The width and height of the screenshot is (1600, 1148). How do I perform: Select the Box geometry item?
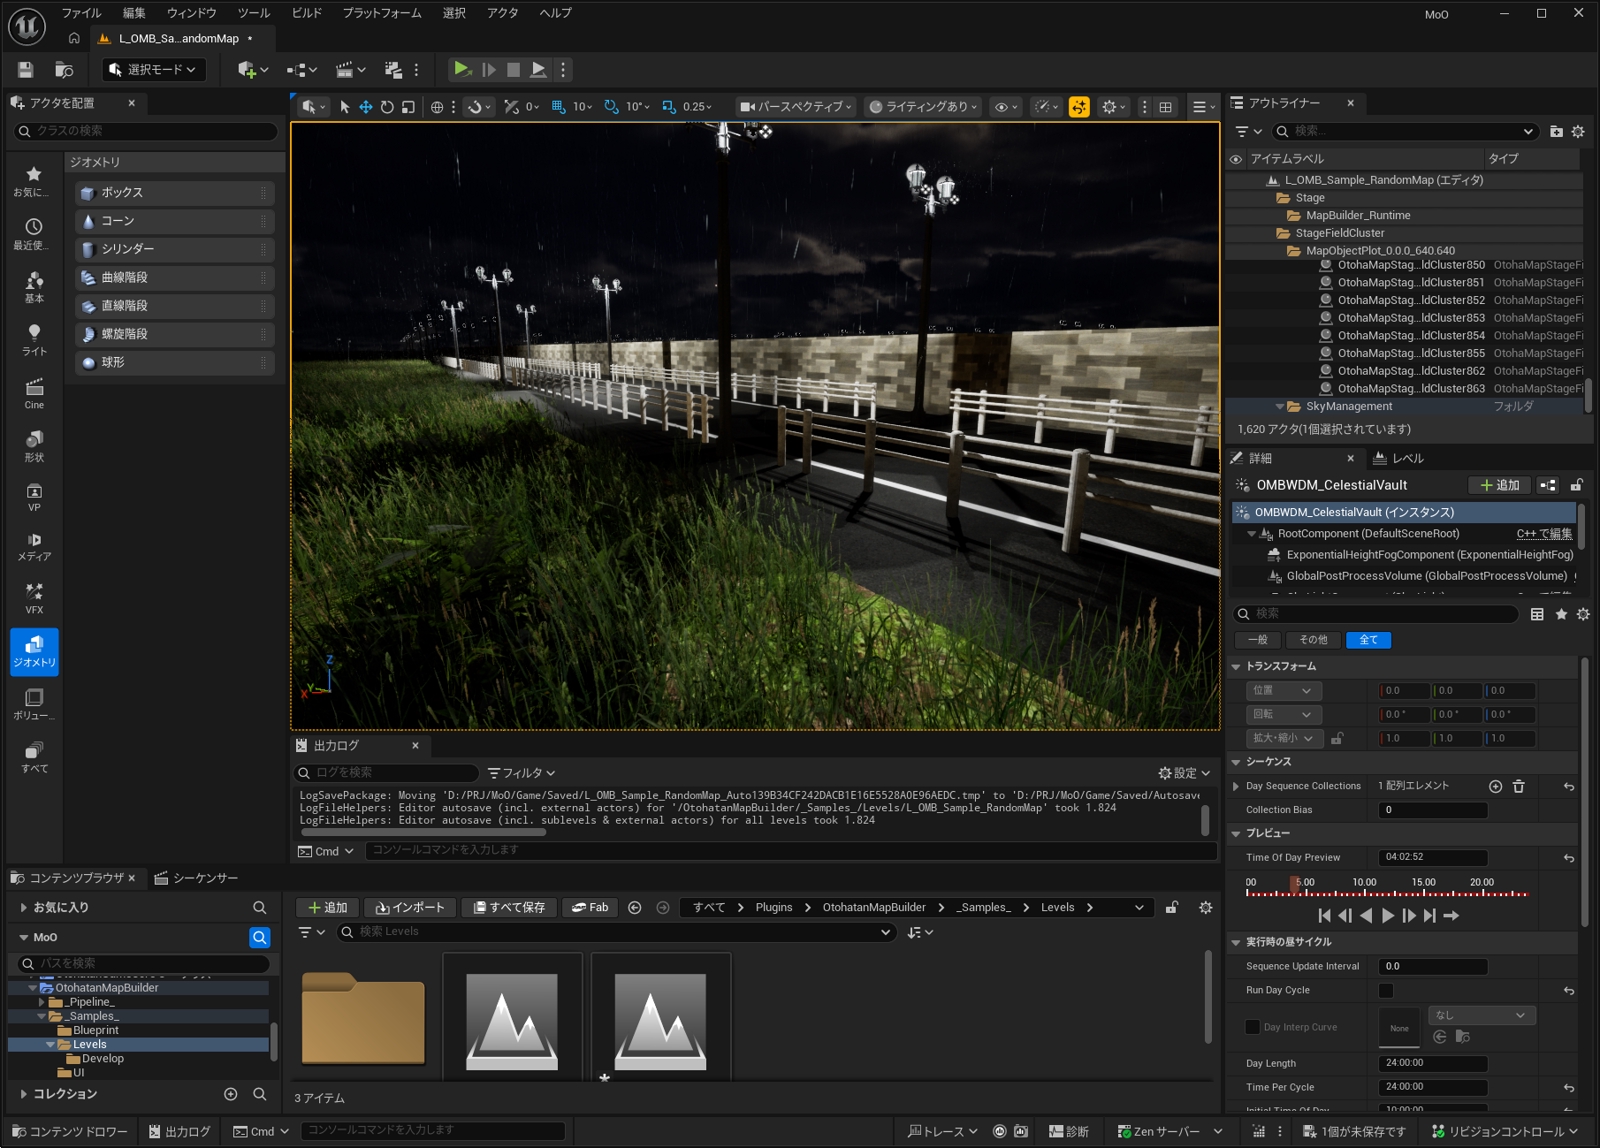click(x=174, y=192)
